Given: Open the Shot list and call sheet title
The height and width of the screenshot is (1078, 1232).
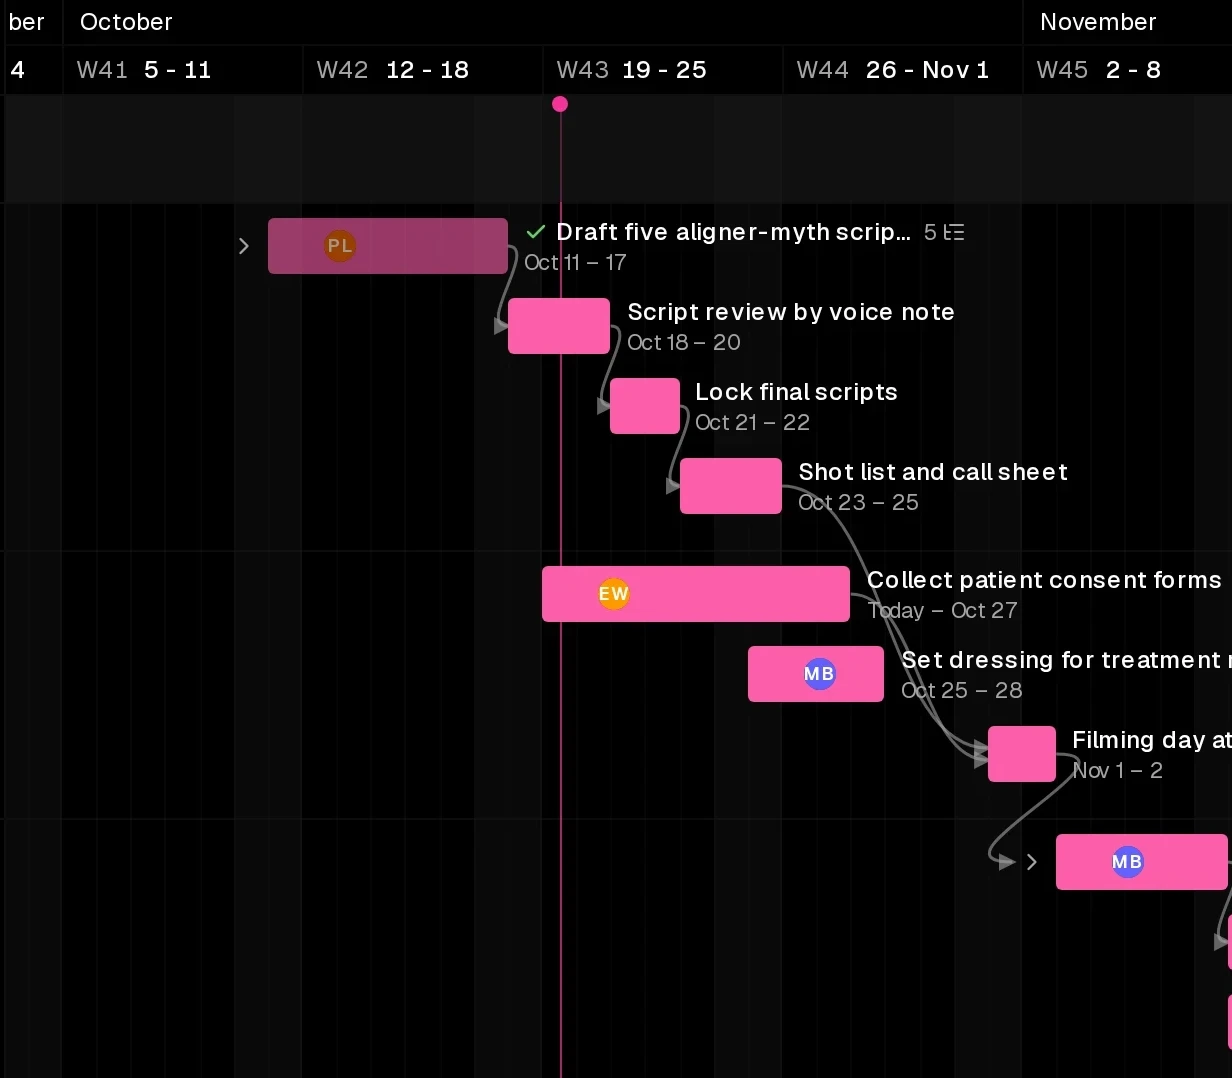Looking at the screenshot, I should pyautogui.click(x=933, y=472).
